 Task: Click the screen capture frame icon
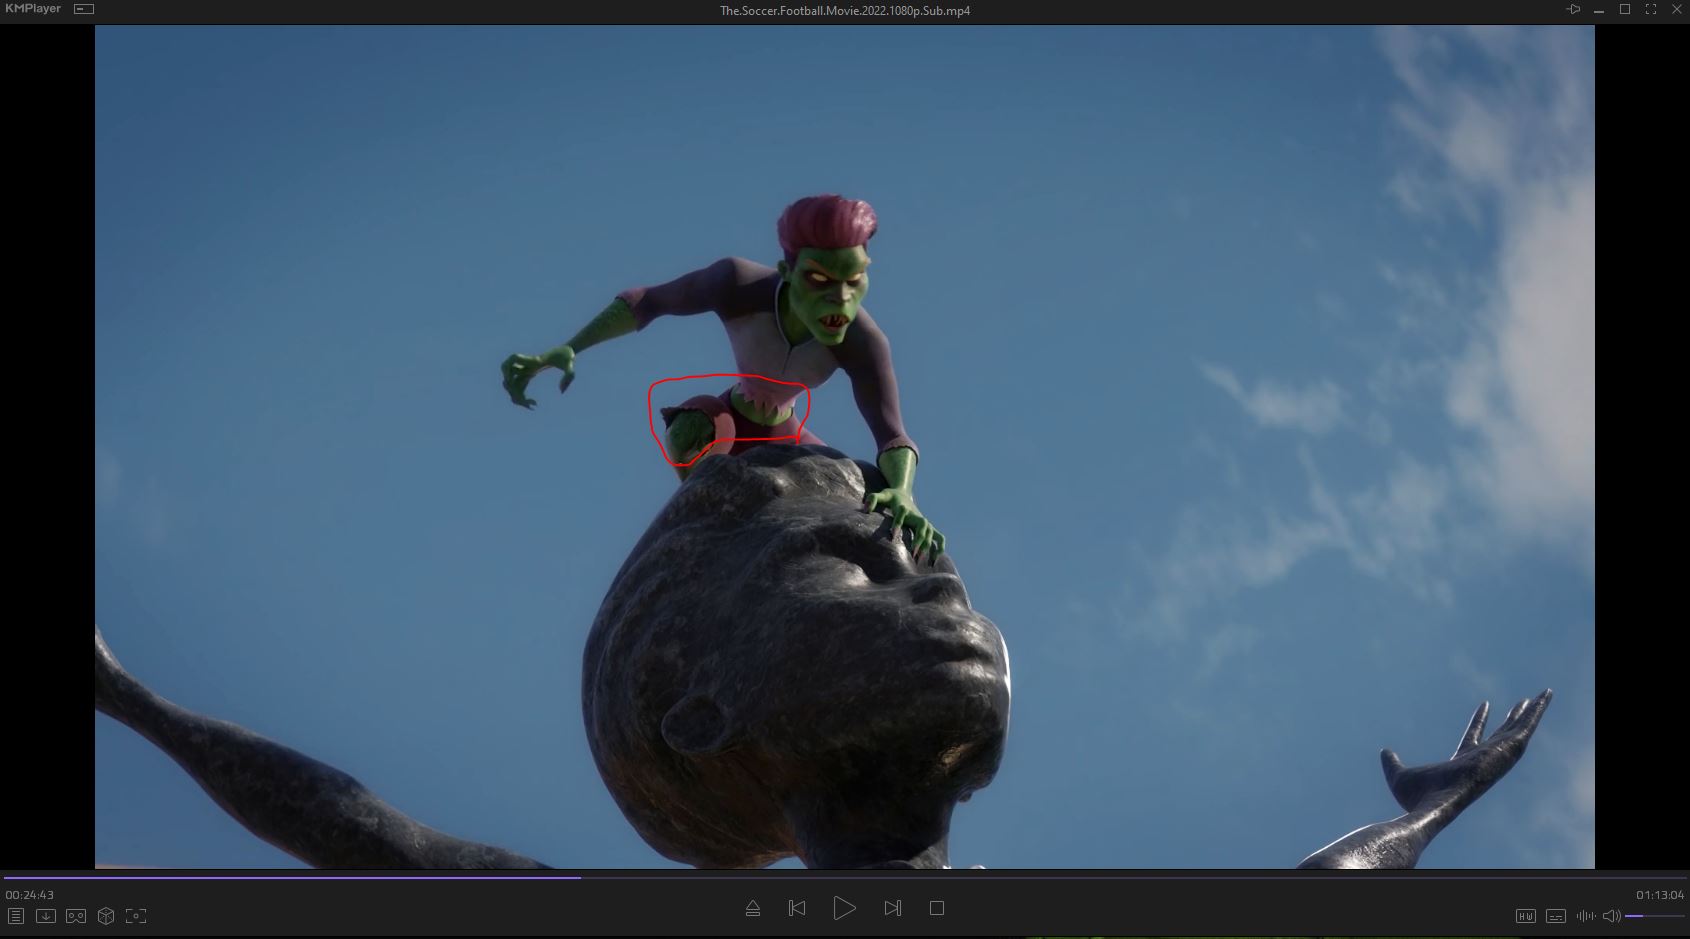pos(136,916)
